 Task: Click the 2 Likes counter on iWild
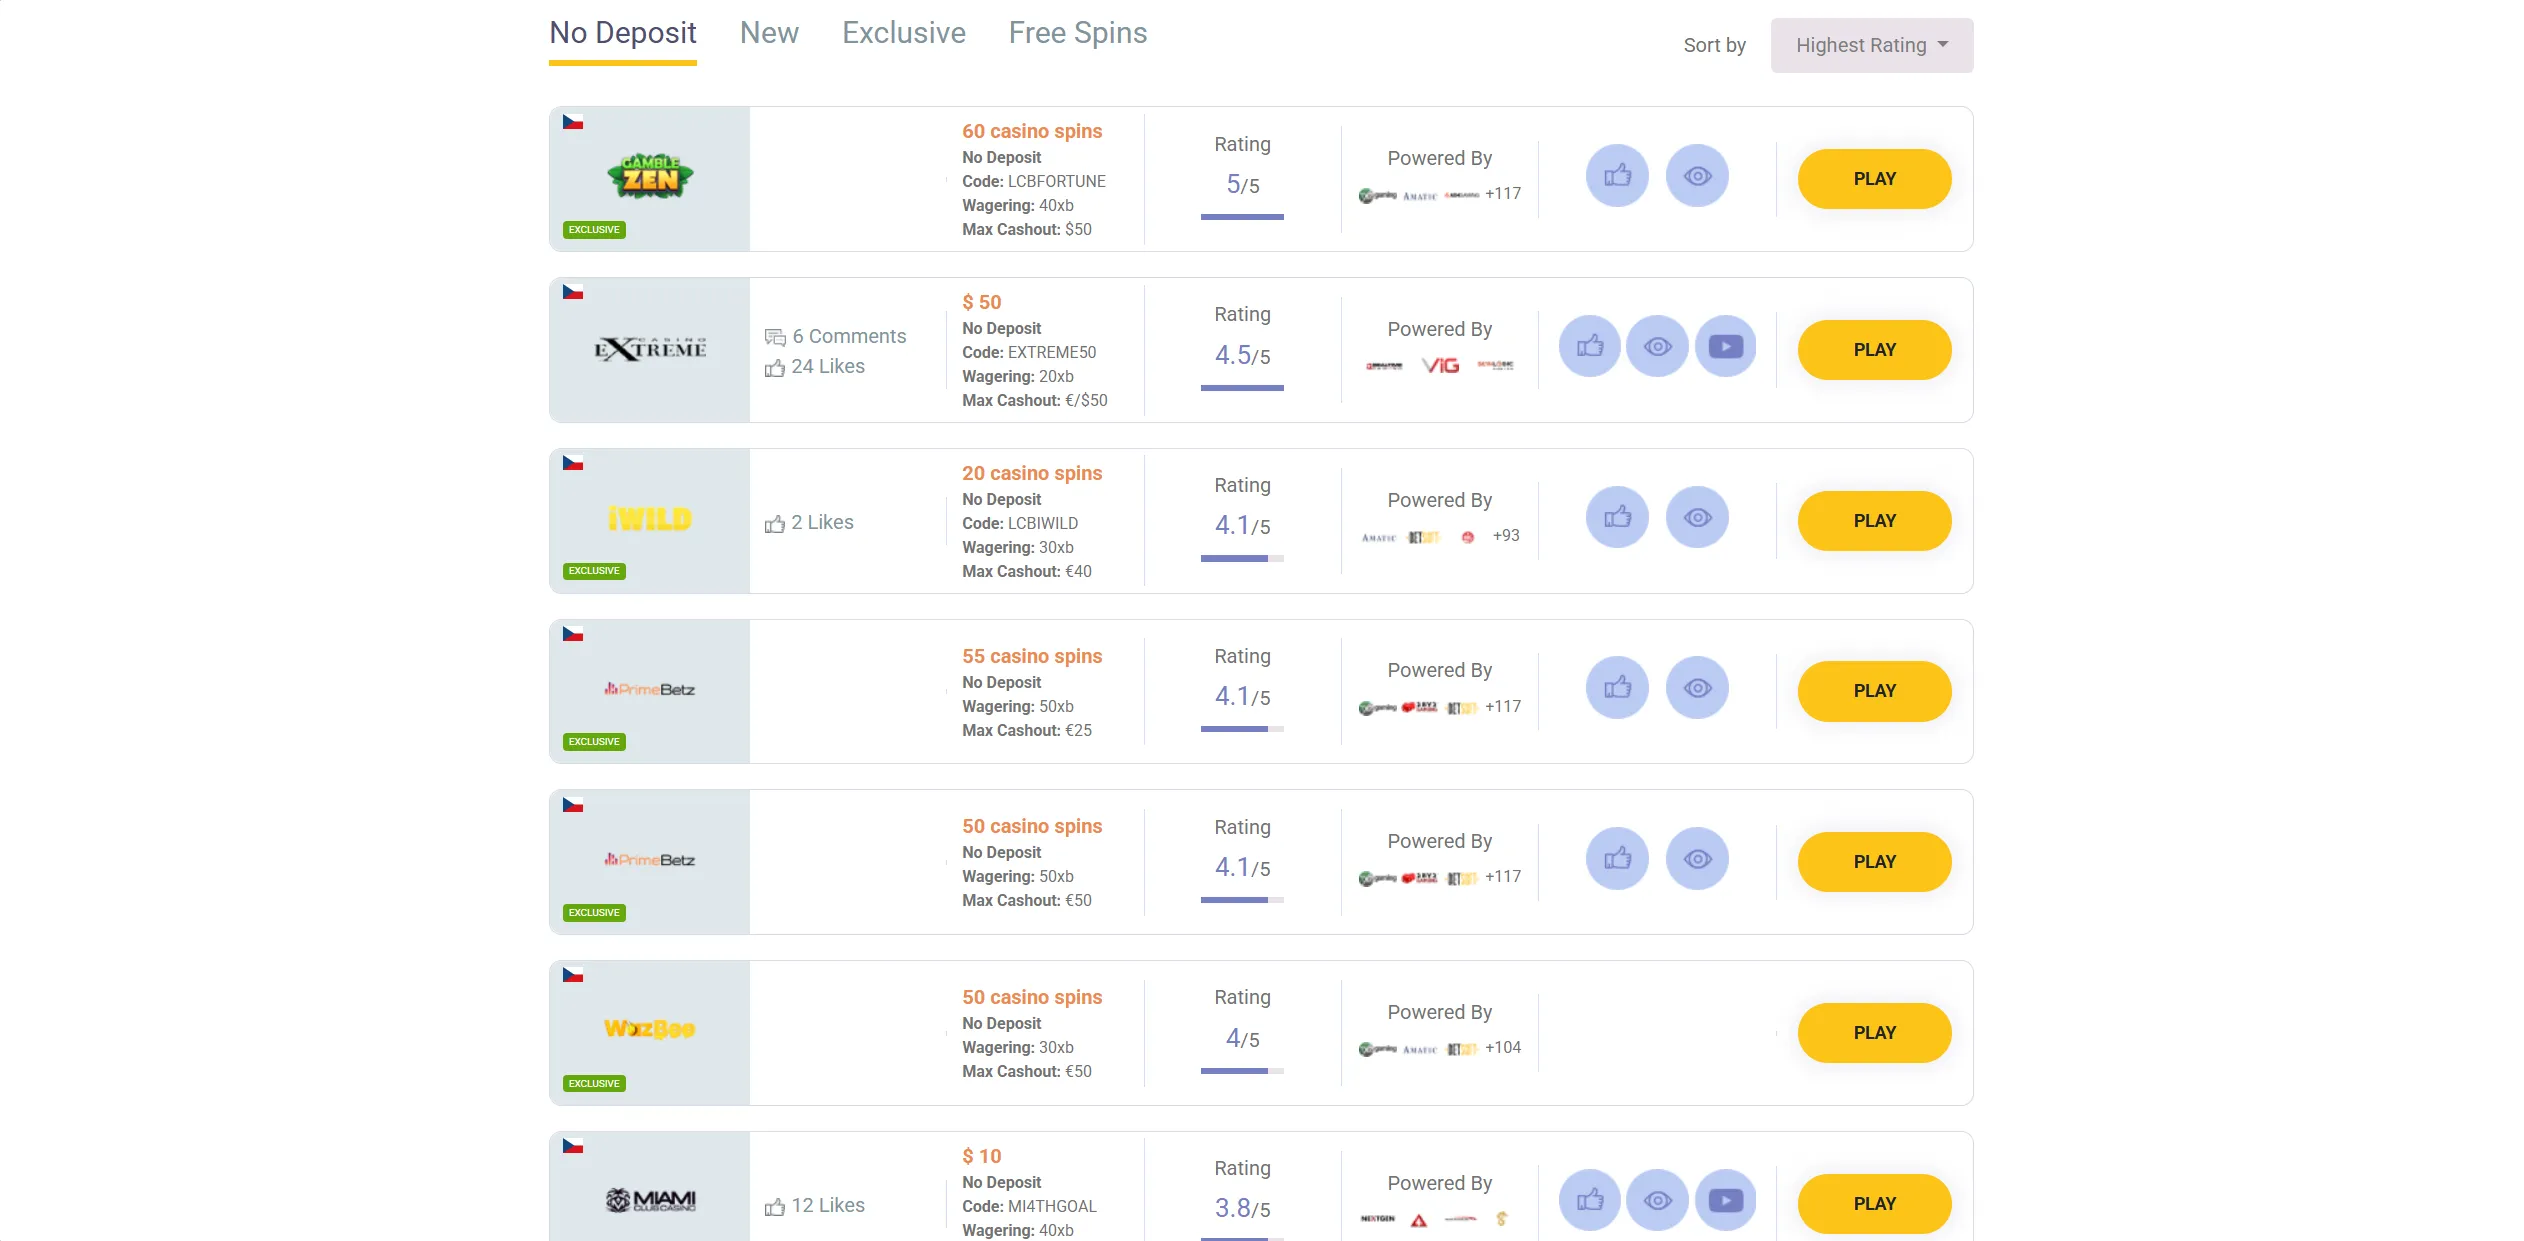(809, 523)
